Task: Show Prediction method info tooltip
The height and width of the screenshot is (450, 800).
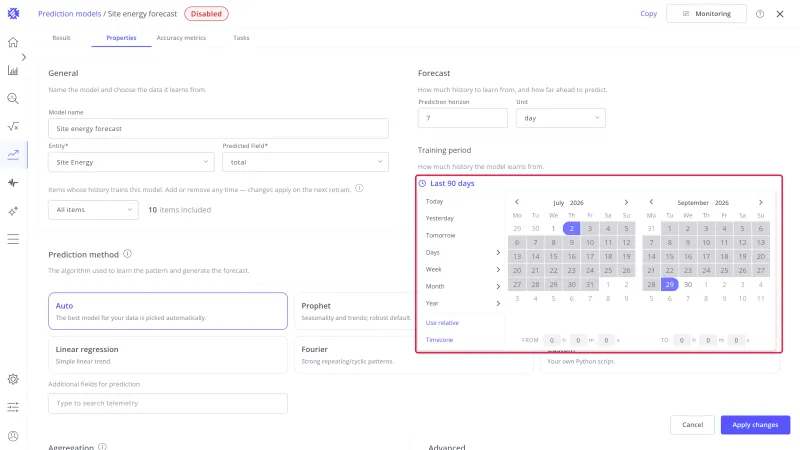Action: click(x=128, y=254)
